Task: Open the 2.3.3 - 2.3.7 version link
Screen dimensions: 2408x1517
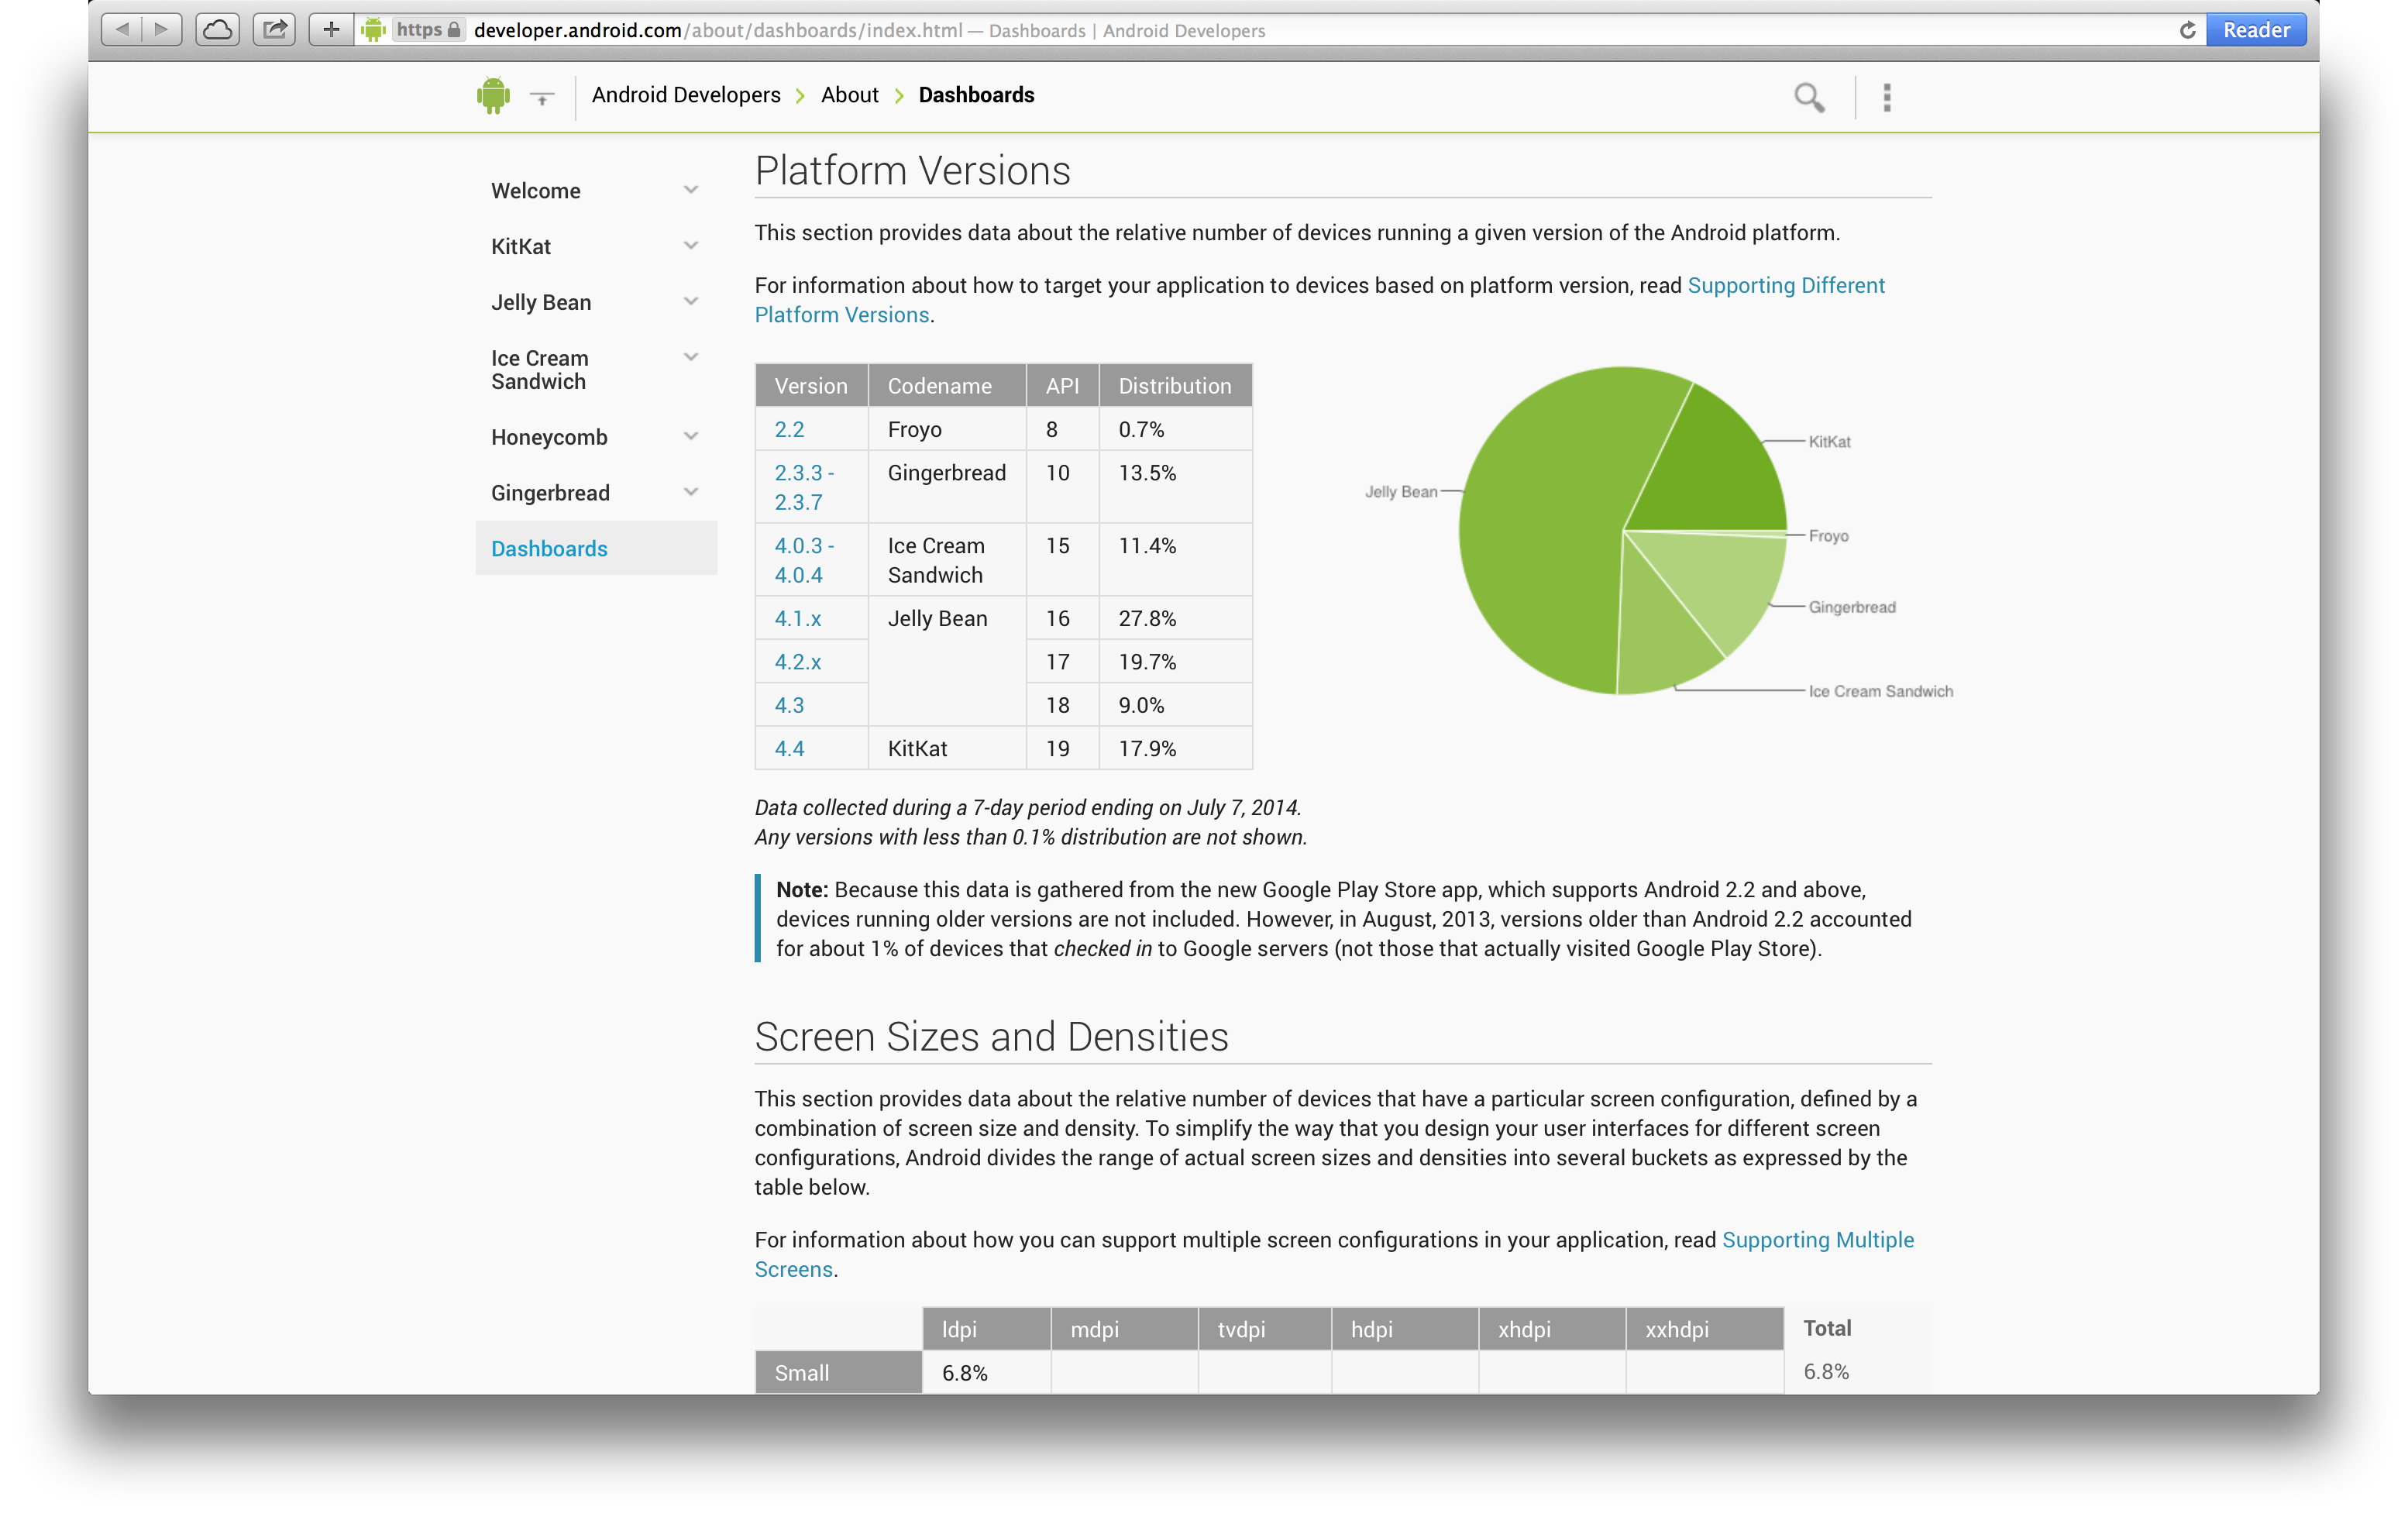Action: coord(804,488)
